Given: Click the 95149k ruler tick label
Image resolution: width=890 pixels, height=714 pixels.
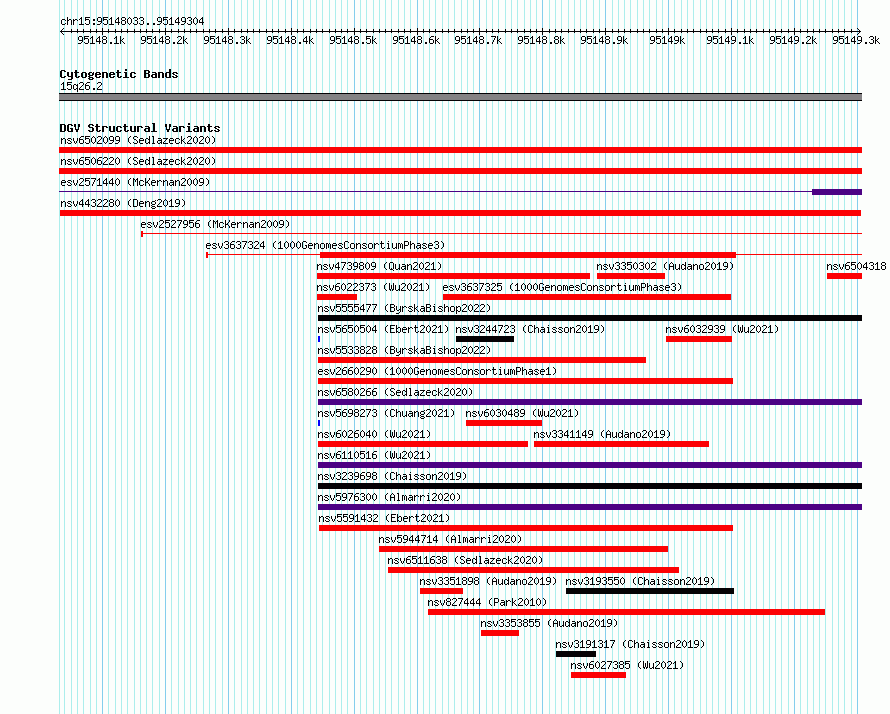Looking at the screenshot, I should click(x=668, y=40).
